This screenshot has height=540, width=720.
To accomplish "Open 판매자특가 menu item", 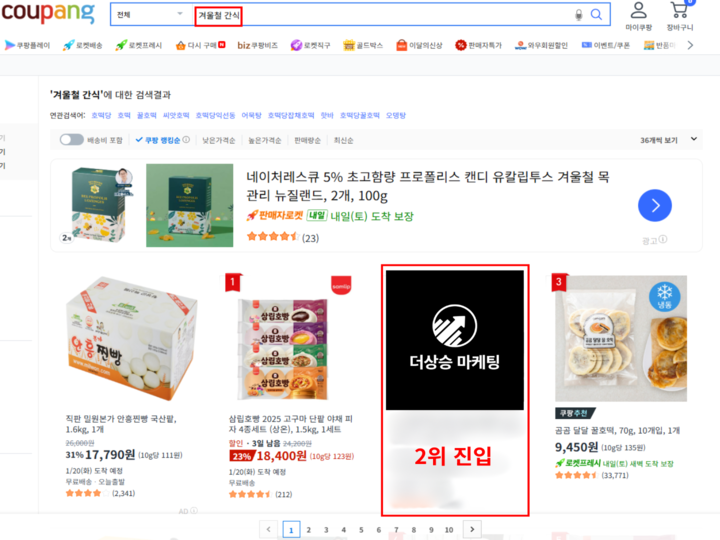I will click(478, 45).
